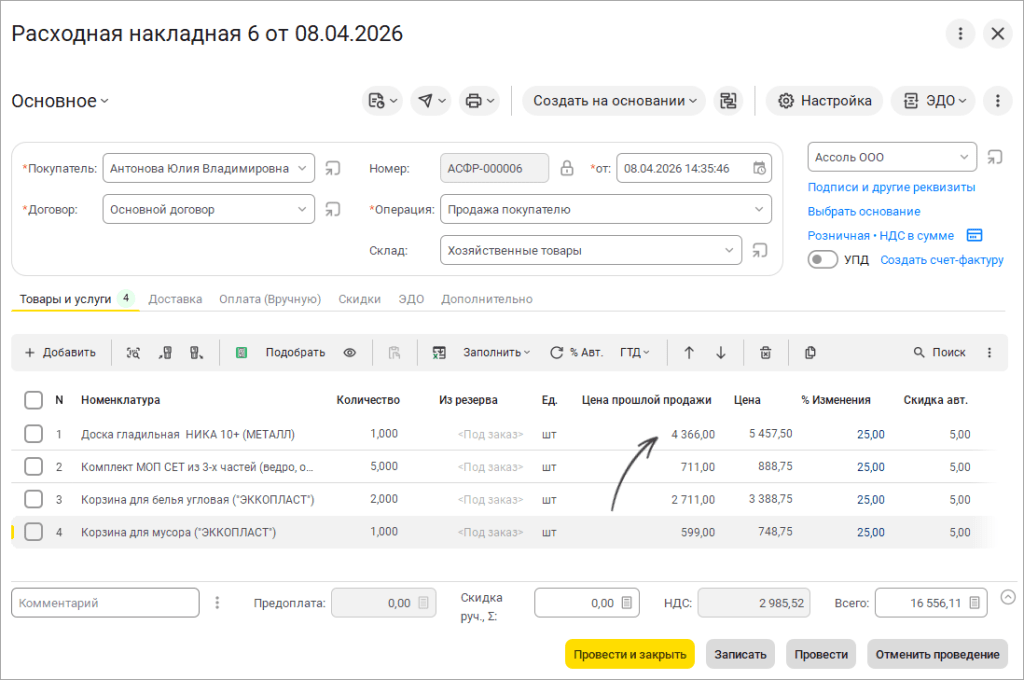Click the green Excel-style selection icon

[241, 353]
